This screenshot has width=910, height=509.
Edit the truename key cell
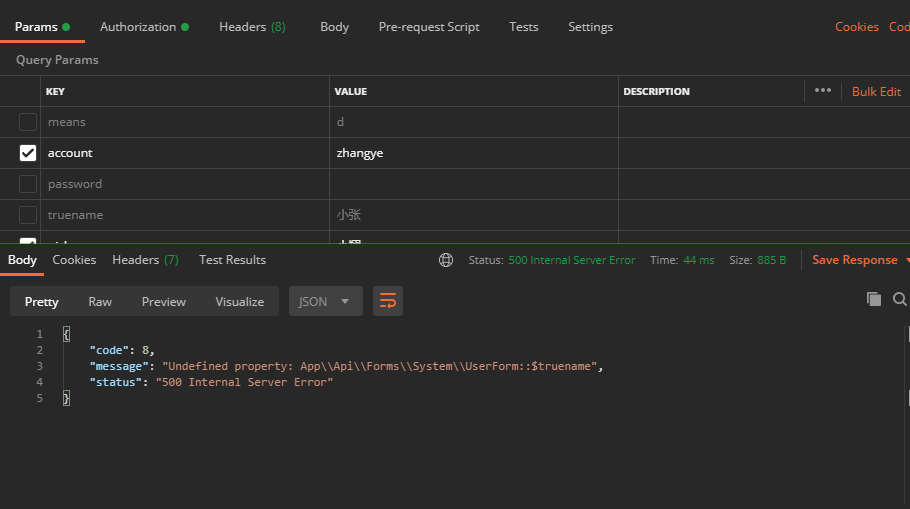click(185, 215)
